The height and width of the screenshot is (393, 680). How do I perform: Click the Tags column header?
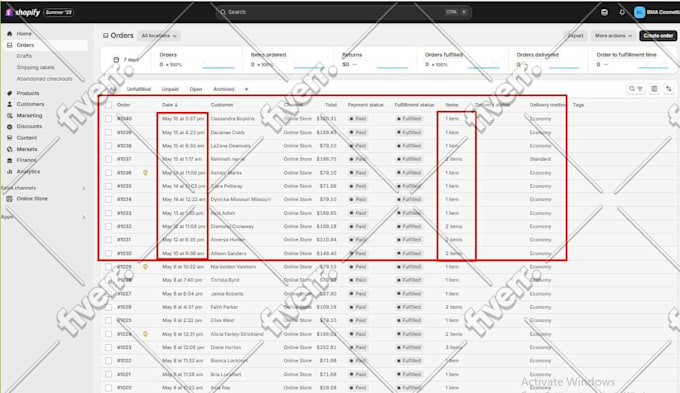(x=578, y=105)
